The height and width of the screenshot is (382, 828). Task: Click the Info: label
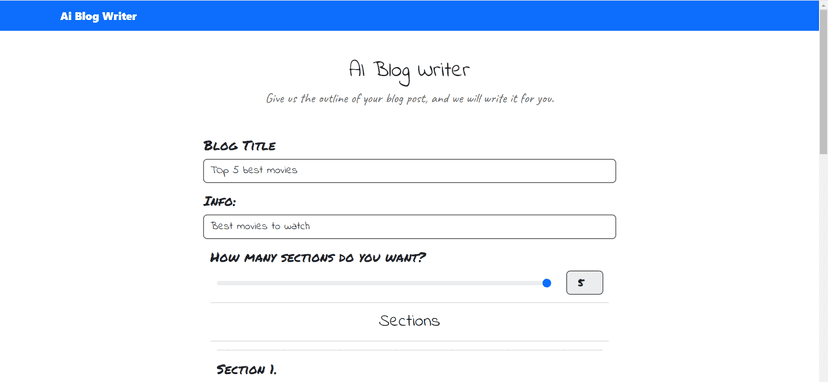point(220,202)
